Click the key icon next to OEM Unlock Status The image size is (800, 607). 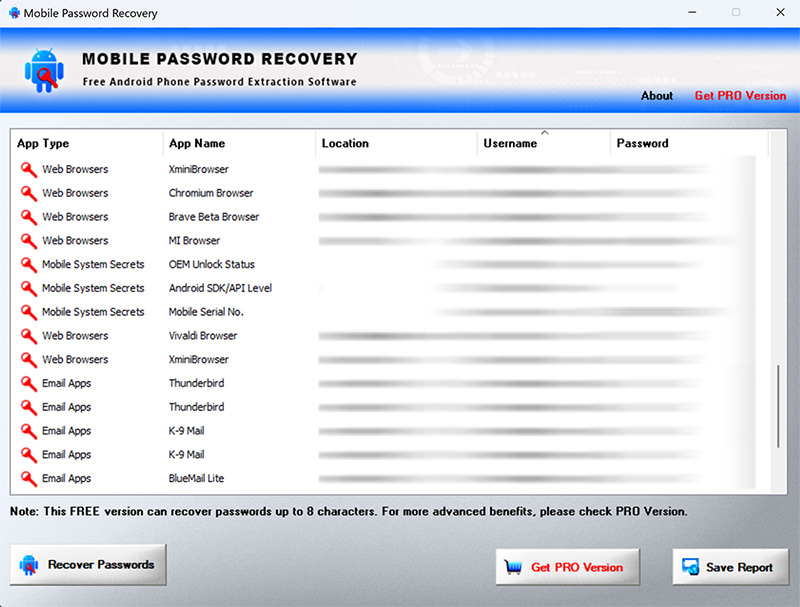point(27,264)
